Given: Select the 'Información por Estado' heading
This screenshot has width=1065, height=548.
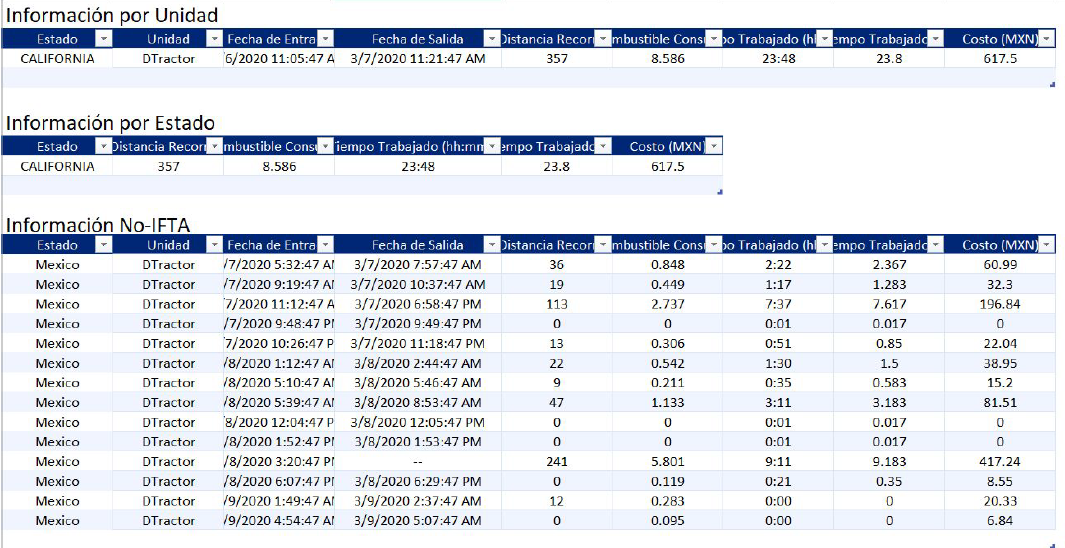Looking at the screenshot, I should (x=110, y=123).
